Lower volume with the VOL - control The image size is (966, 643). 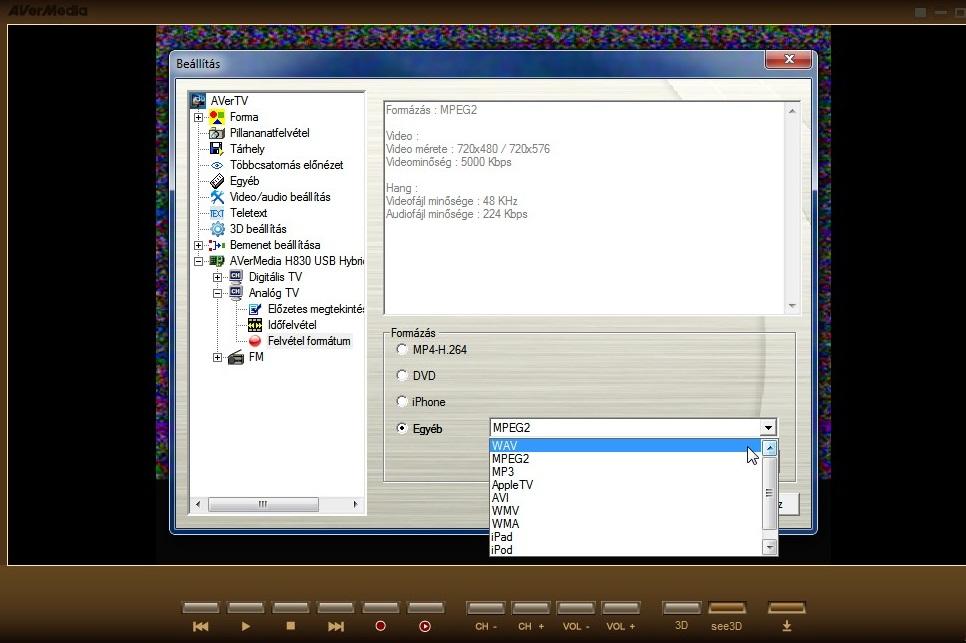pos(576,626)
